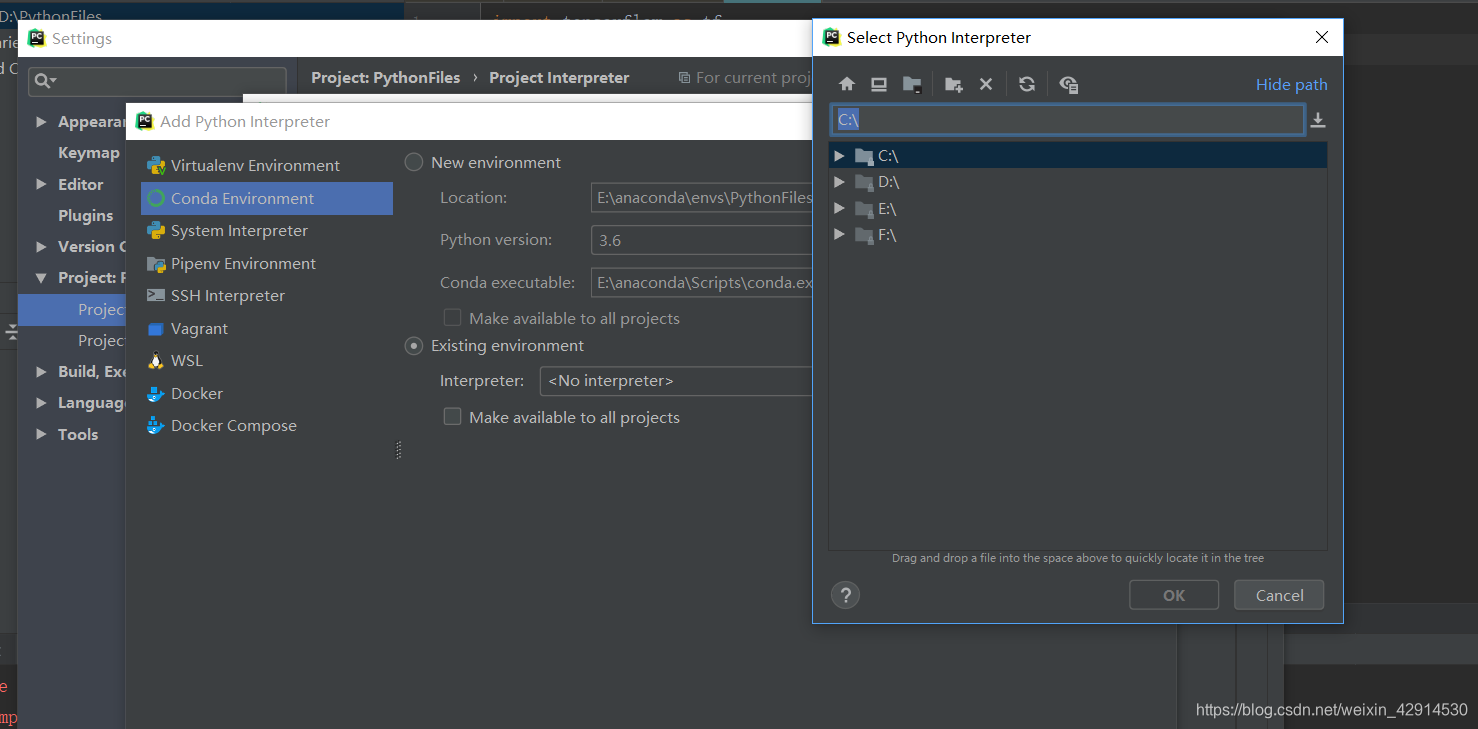Expand the C:\ drive node
Viewport: 1478px width, 729px height.
[840, 156]
